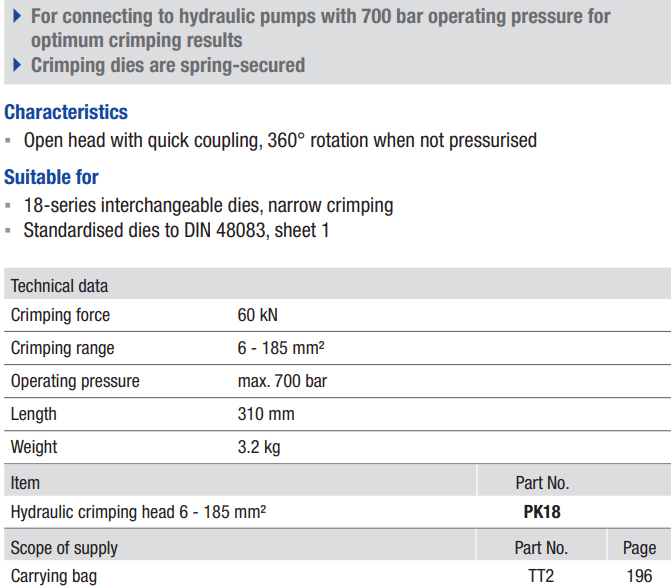Select the 'Suitable for' heading
671x587 pixels.
click(x=51, y=177)
